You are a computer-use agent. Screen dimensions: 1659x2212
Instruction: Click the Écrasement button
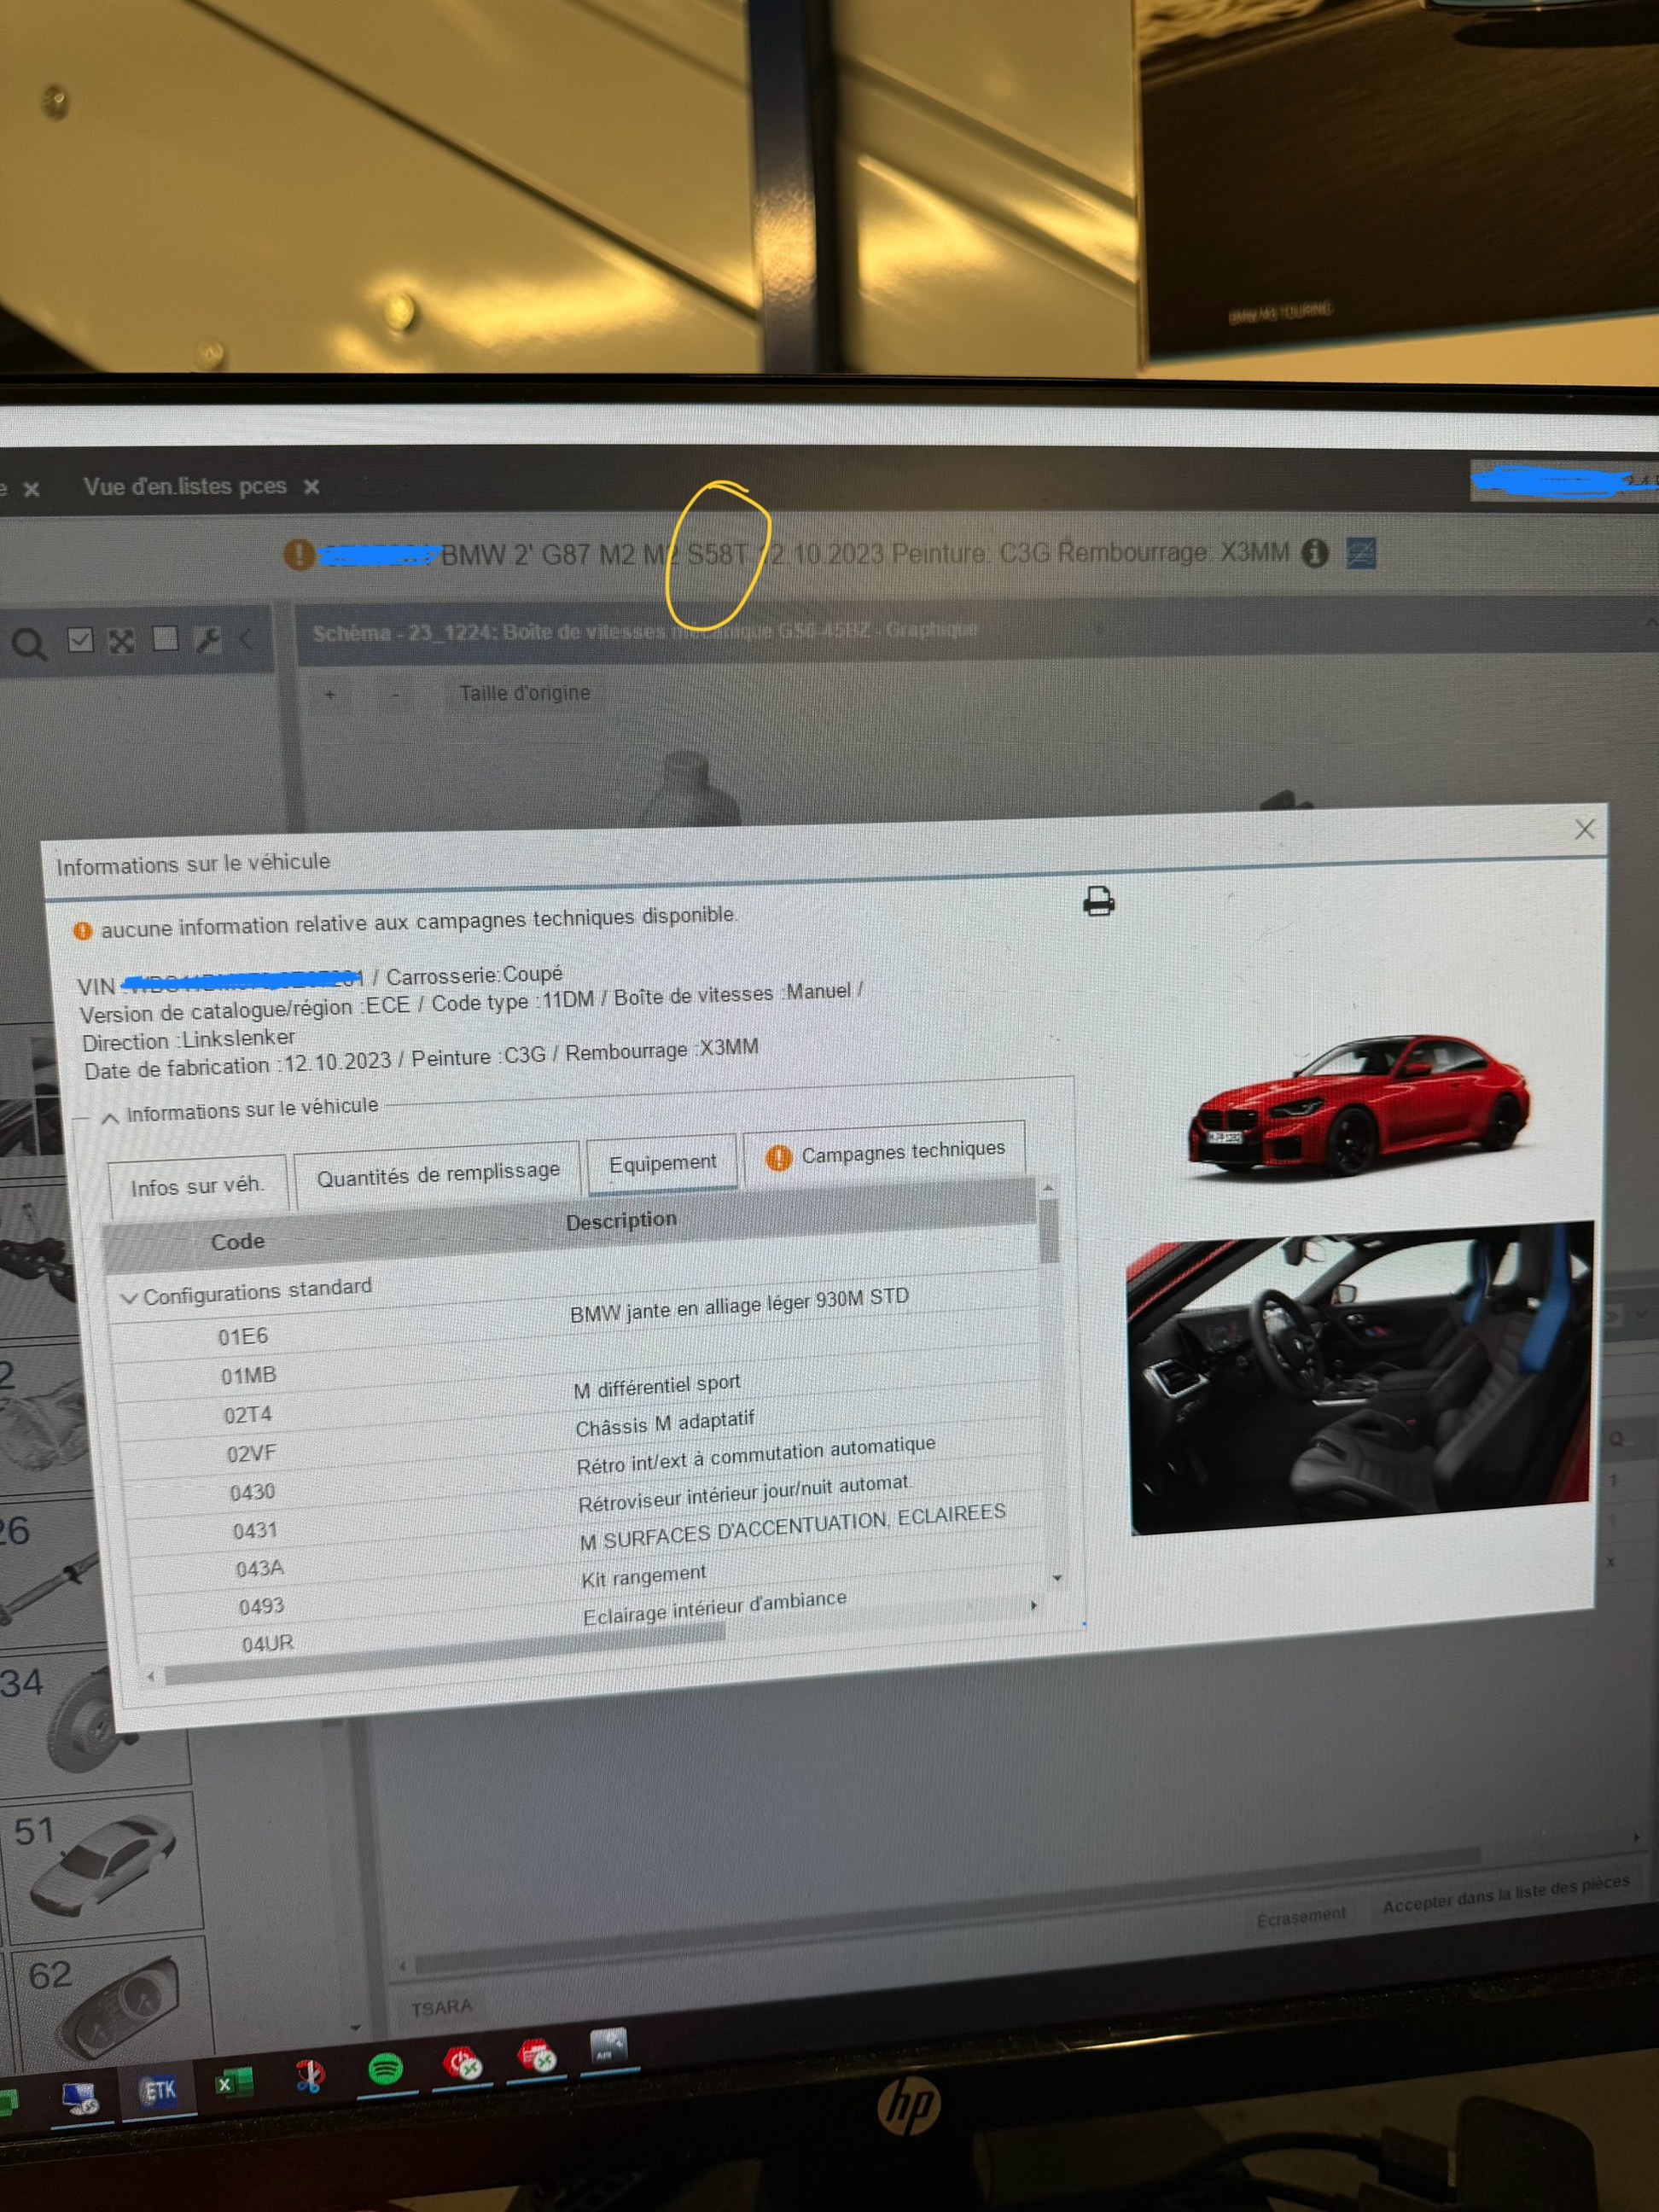1301,1917
